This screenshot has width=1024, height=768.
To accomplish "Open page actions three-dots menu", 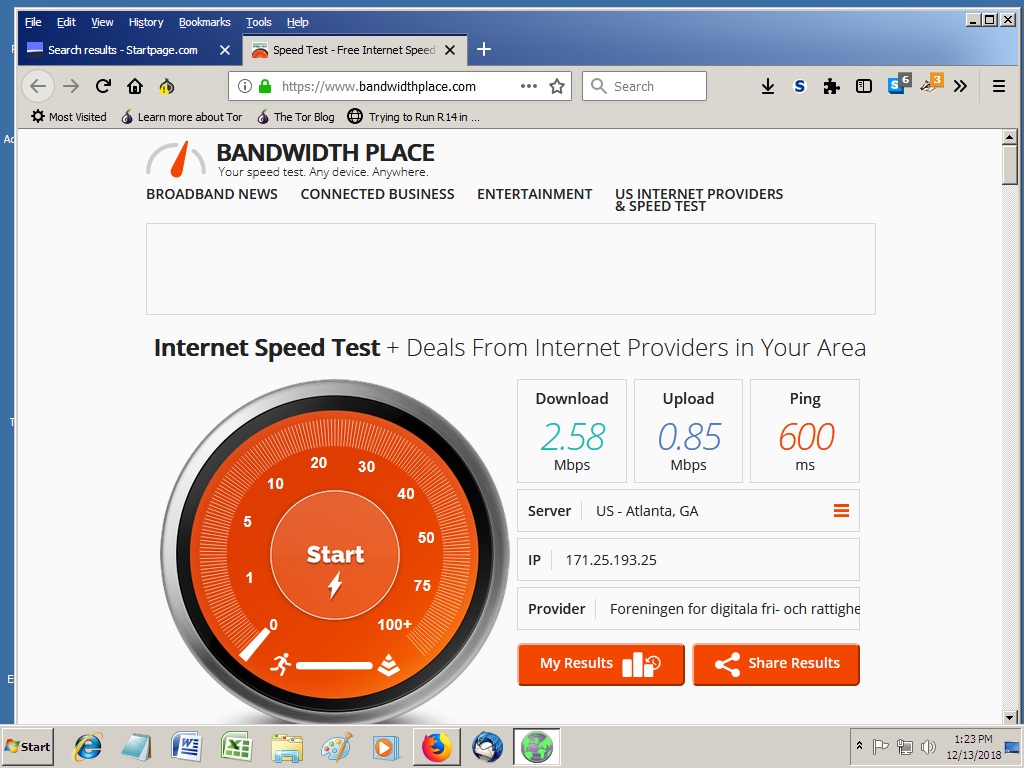I will tap(529, 86).
